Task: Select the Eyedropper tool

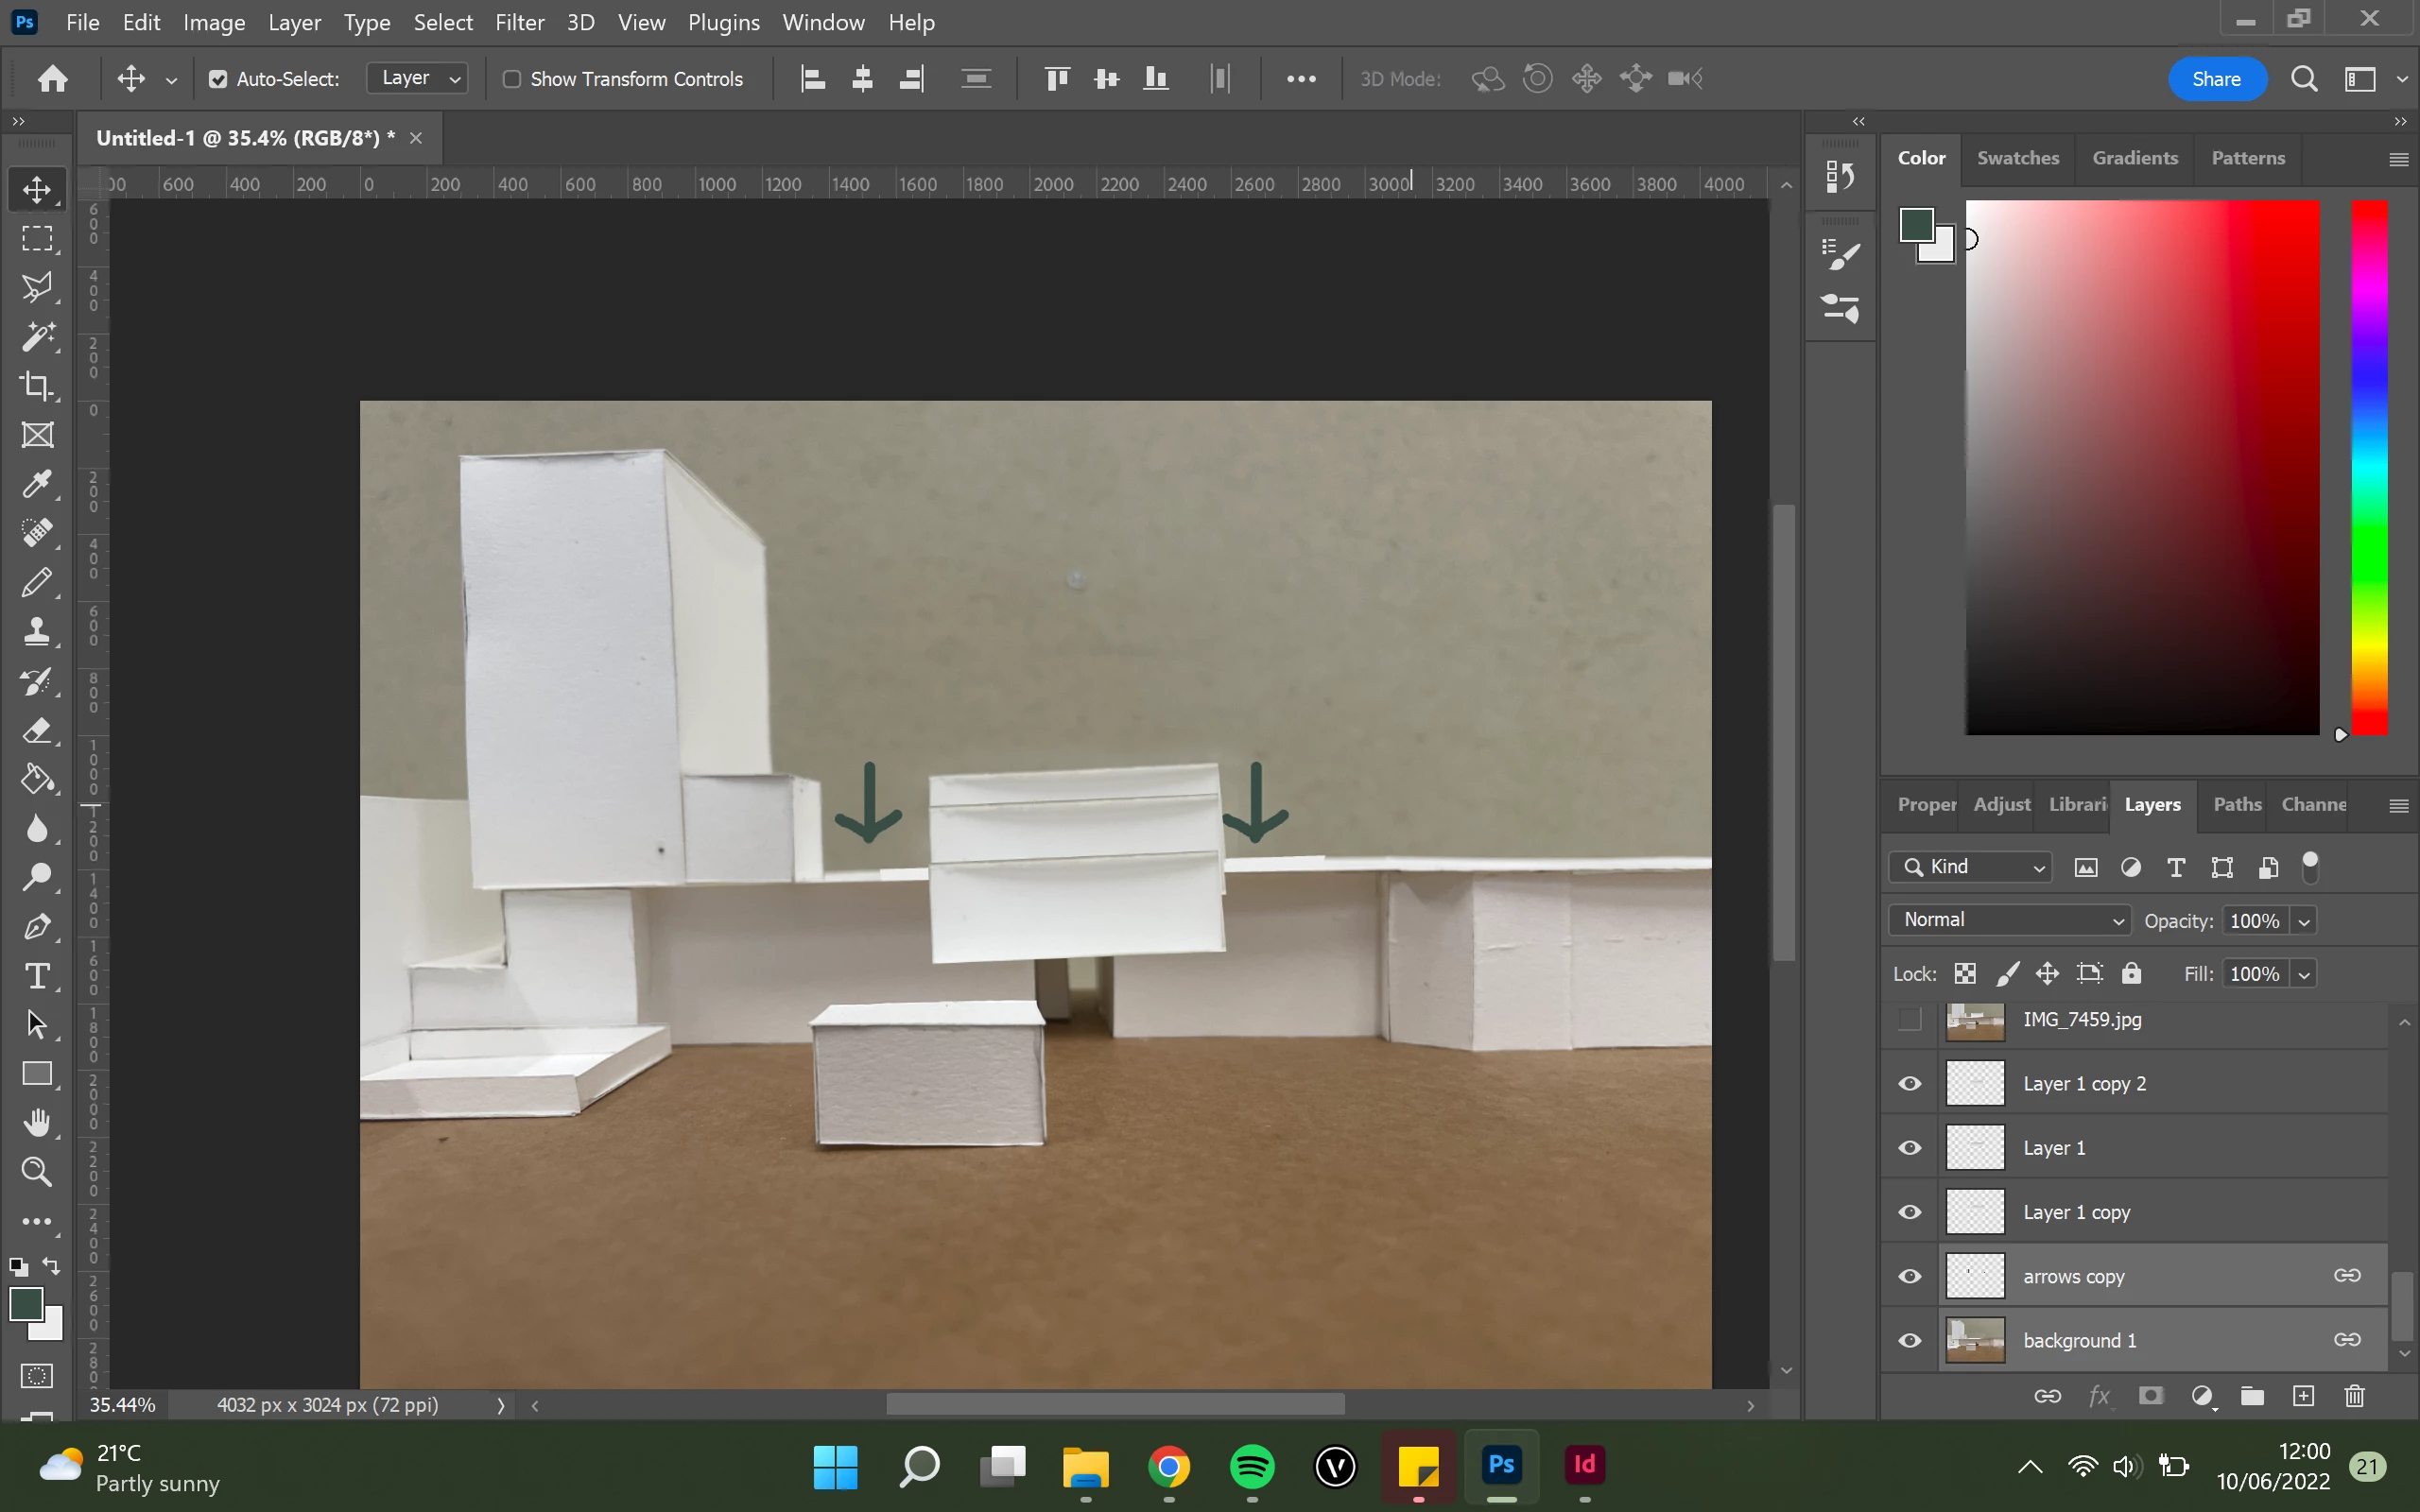Action: (37, 484)
